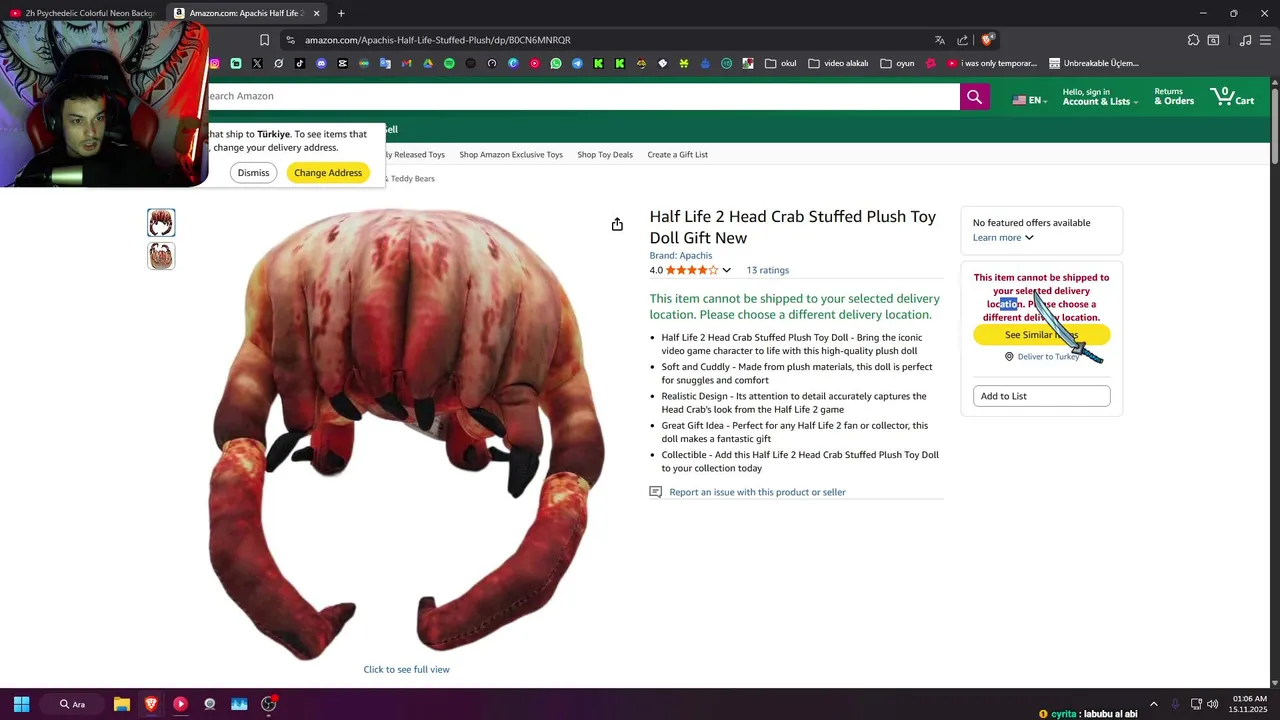Expand the star rating breakdown arrow
This screenshot has height=720, width=1280.
(726, 270)
